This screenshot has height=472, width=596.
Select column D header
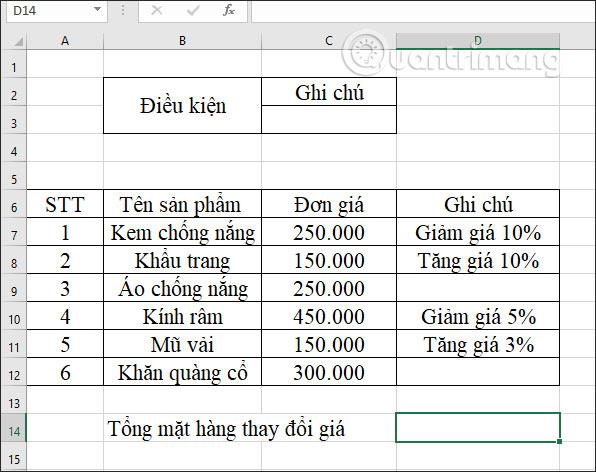click(x=478, y=41)
